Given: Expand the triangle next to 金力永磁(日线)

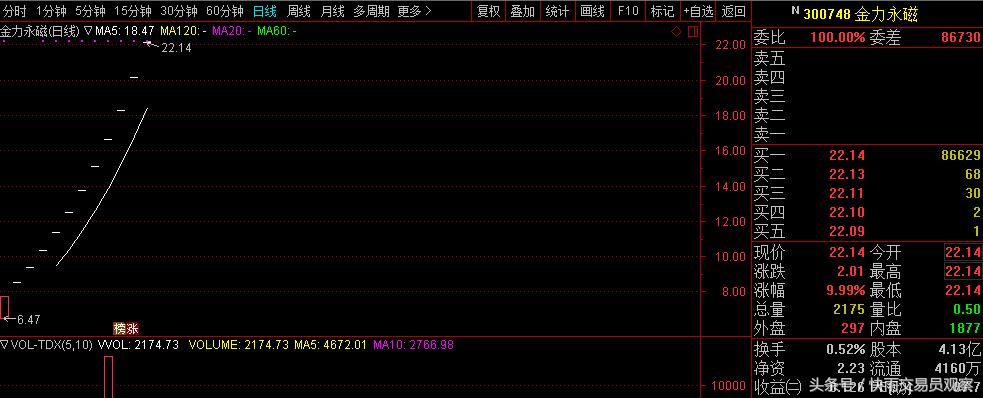Looking at the screenshot, I should (x=88, y=30).
